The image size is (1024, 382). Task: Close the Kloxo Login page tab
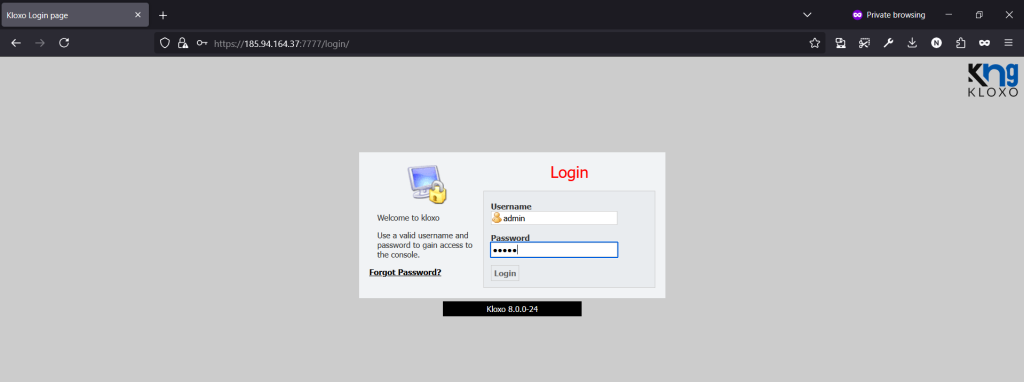[138, 15]
